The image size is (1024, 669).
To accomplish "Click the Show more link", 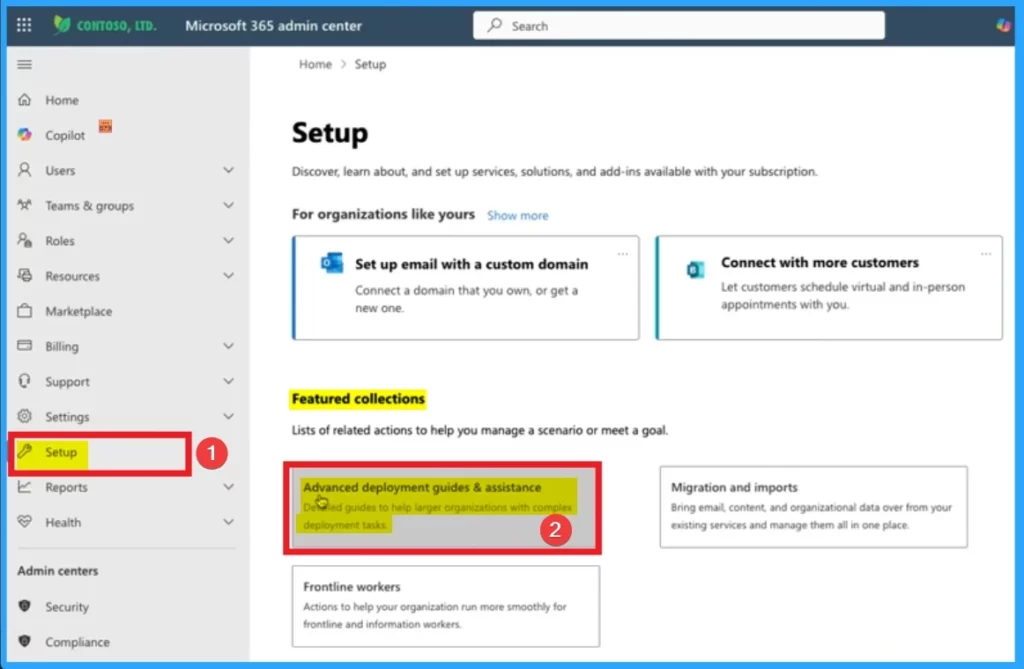I will click(x=517, y=216).
